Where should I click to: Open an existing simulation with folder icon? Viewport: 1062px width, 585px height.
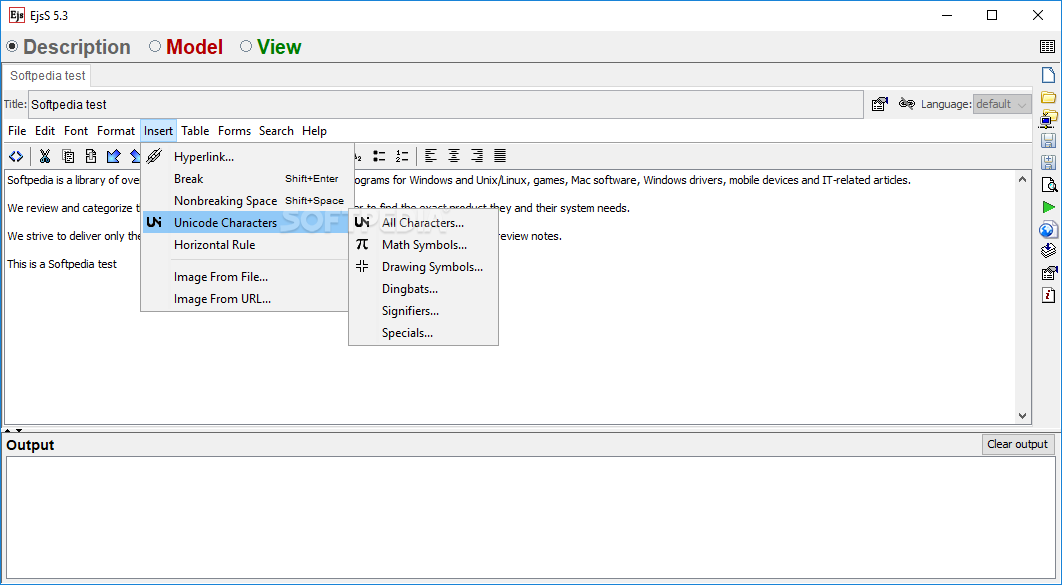[x=1048, y=97]
